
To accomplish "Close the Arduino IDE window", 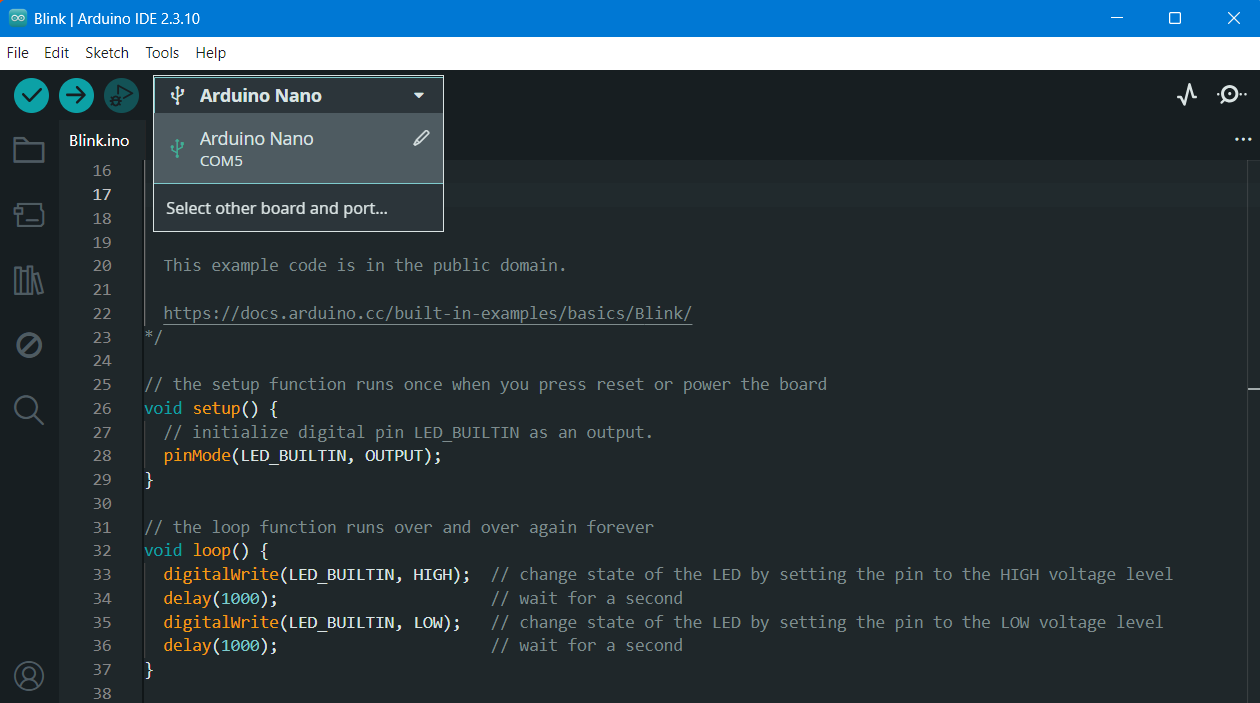I will [1233, 18].
